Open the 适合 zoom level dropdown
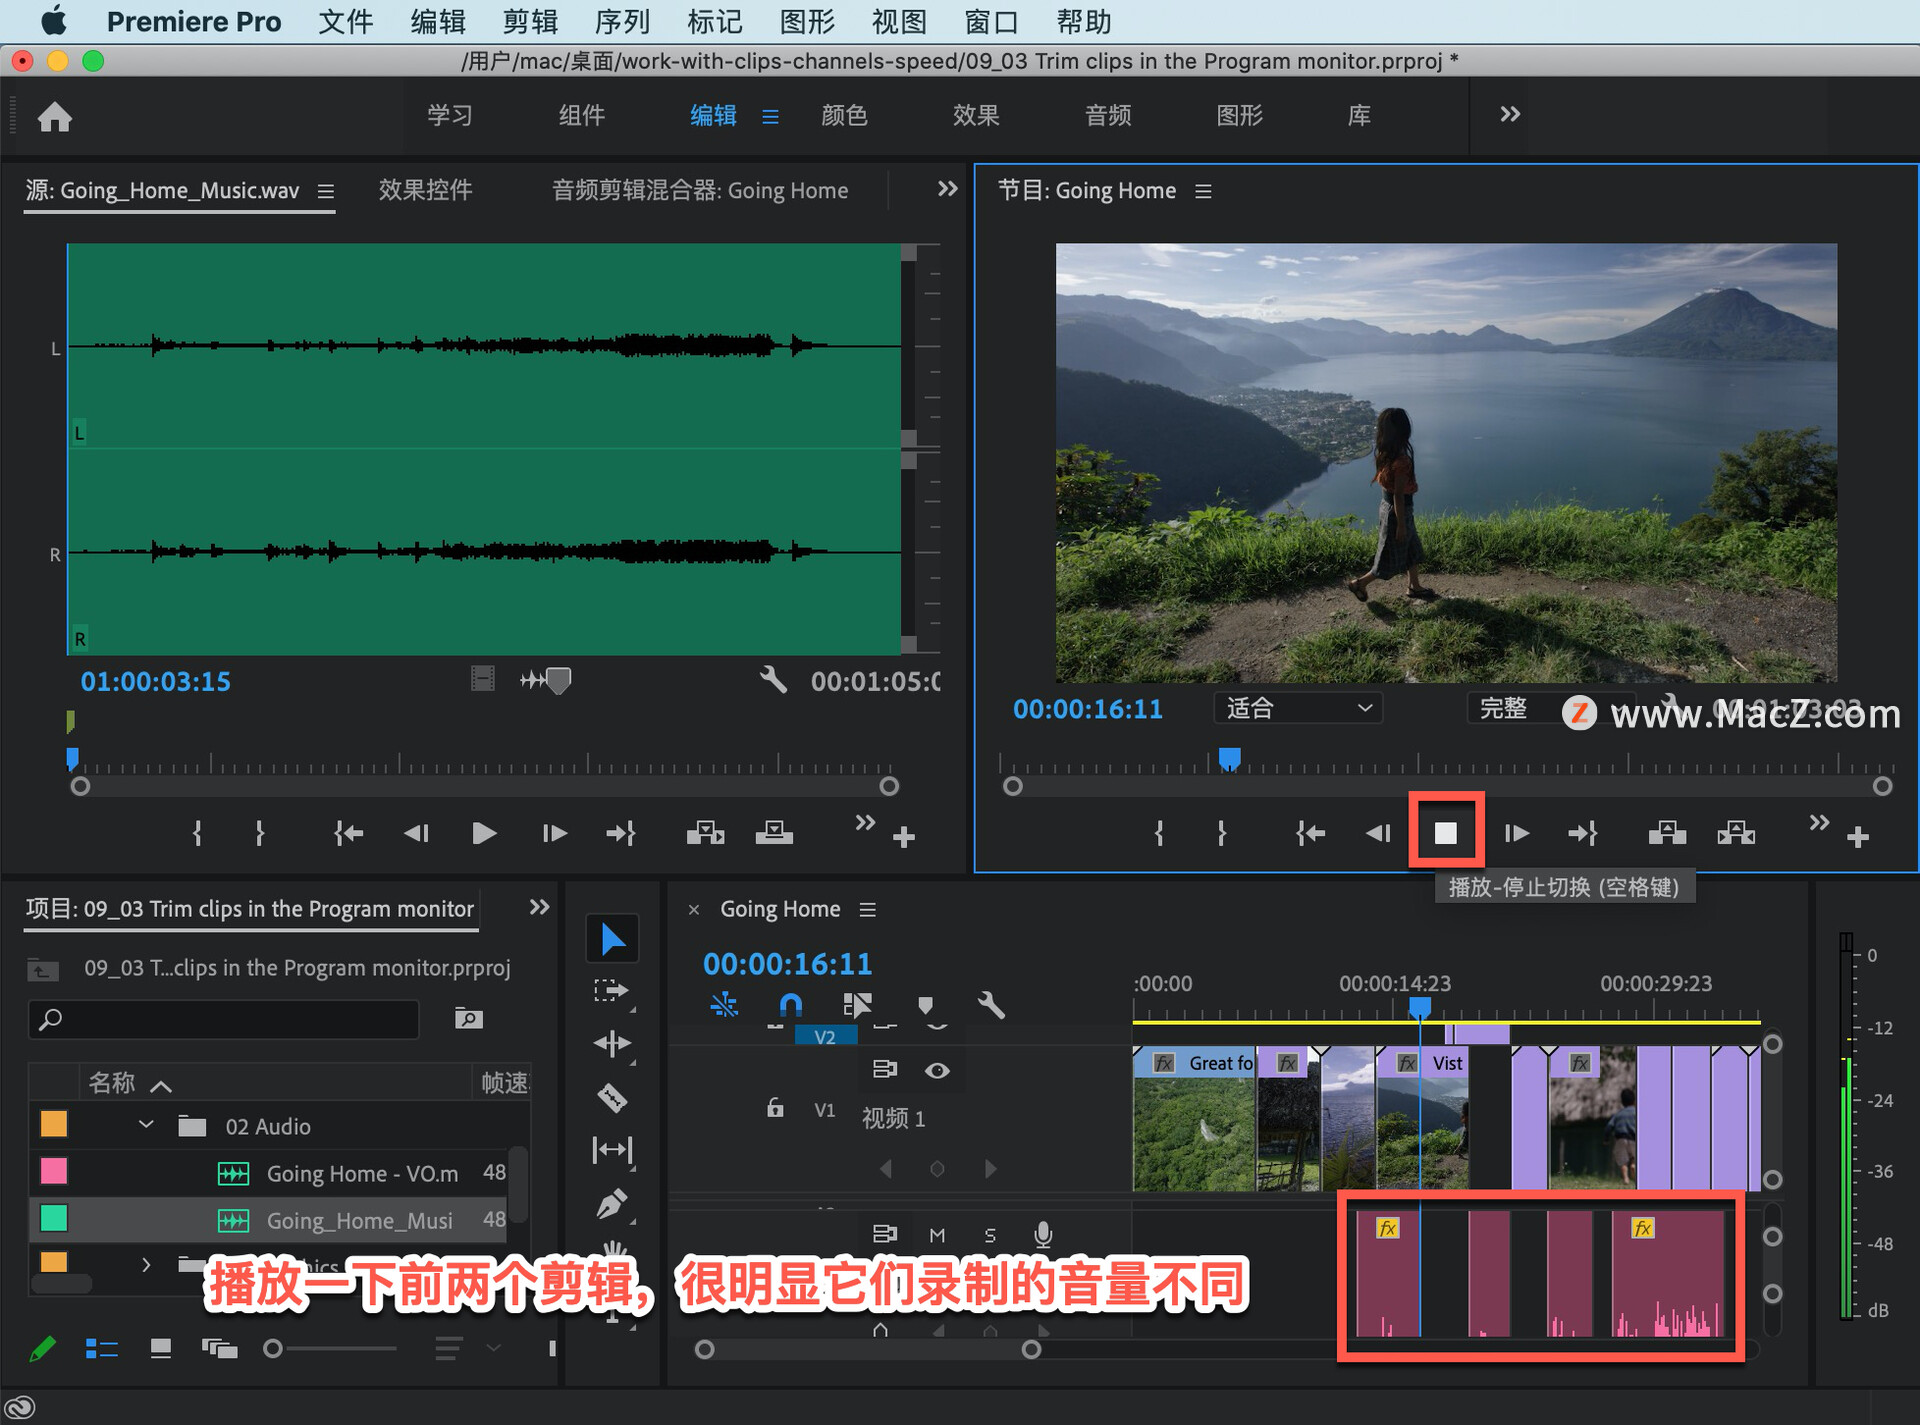1920x1425 pixels. click(1297, 708)
